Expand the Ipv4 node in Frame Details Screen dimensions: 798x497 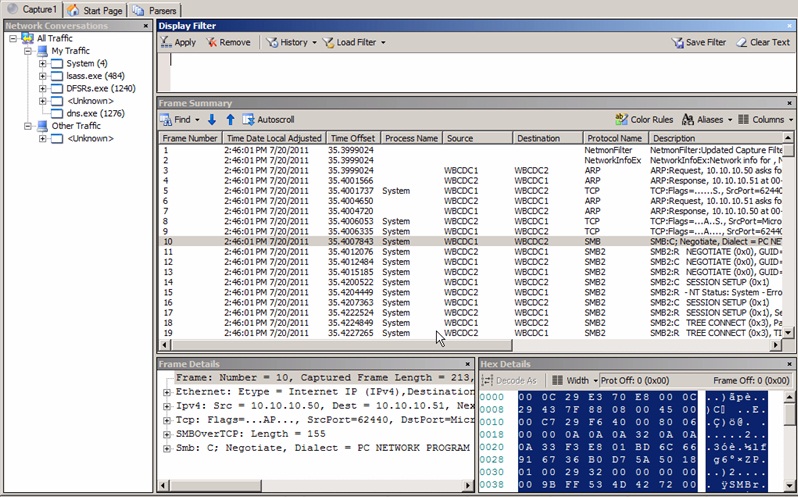pyautogui.click(x=167, y=407)
